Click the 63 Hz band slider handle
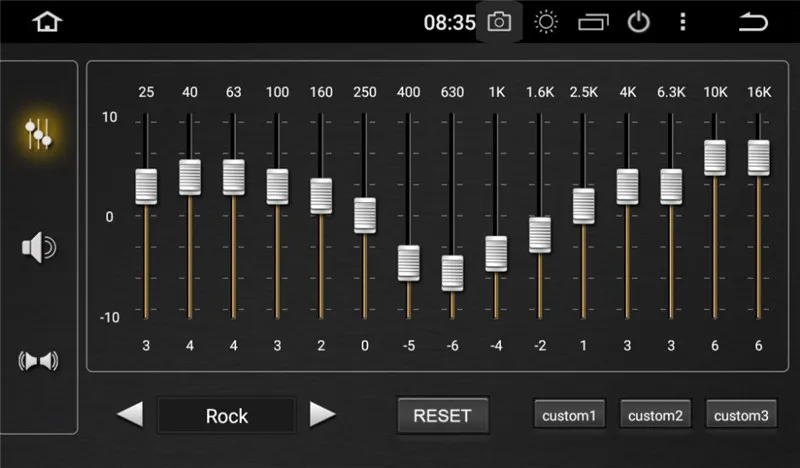Image resolution: width=800 pixels, height=468 pixels. (x=234, y=177)
